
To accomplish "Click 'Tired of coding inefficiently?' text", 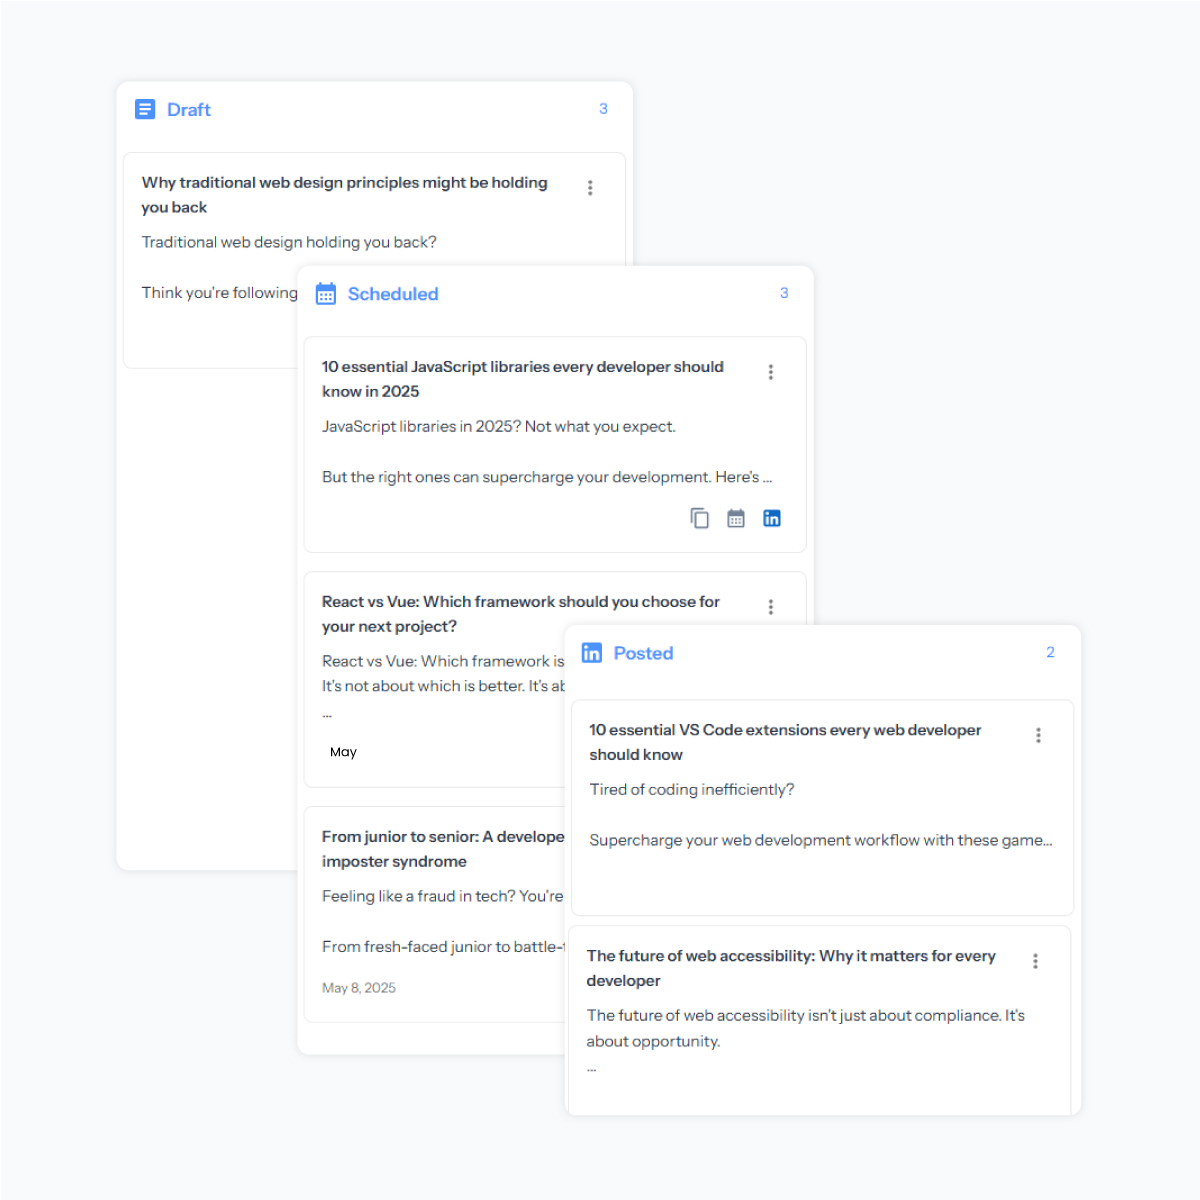I will pyautogui.click(x=692, y=790).
